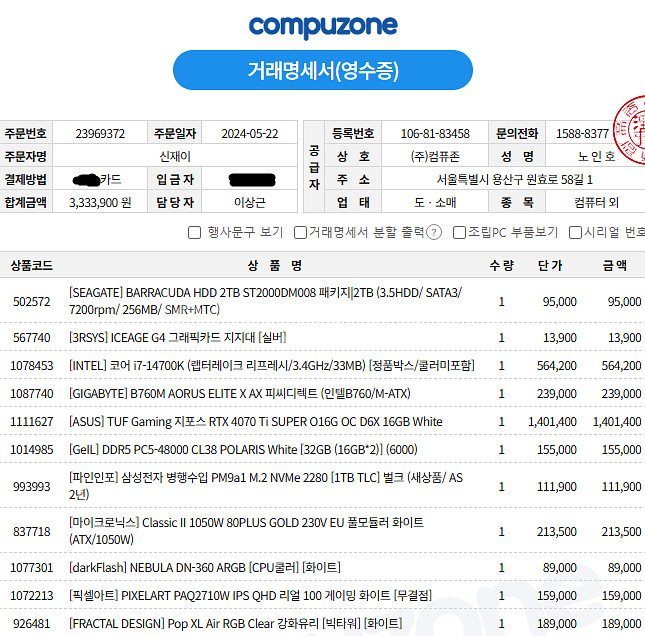This screenshot has width=645, height=636.
Task: Click unit price 1,401,400 for ASUS graphics card
Action: click(552, 422)
